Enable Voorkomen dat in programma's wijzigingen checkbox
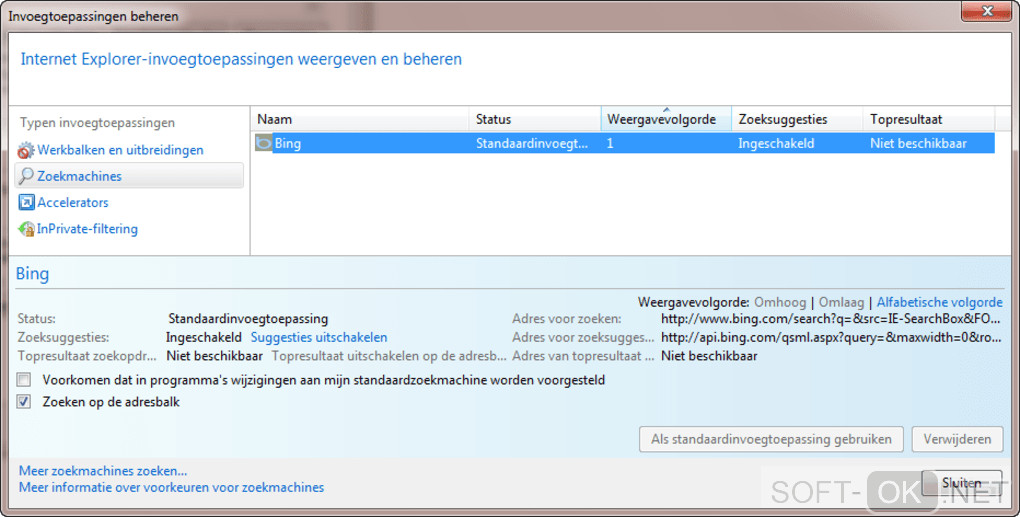Image resolution: width=1020 pixels, height=517 pixels. coord(24,379)
